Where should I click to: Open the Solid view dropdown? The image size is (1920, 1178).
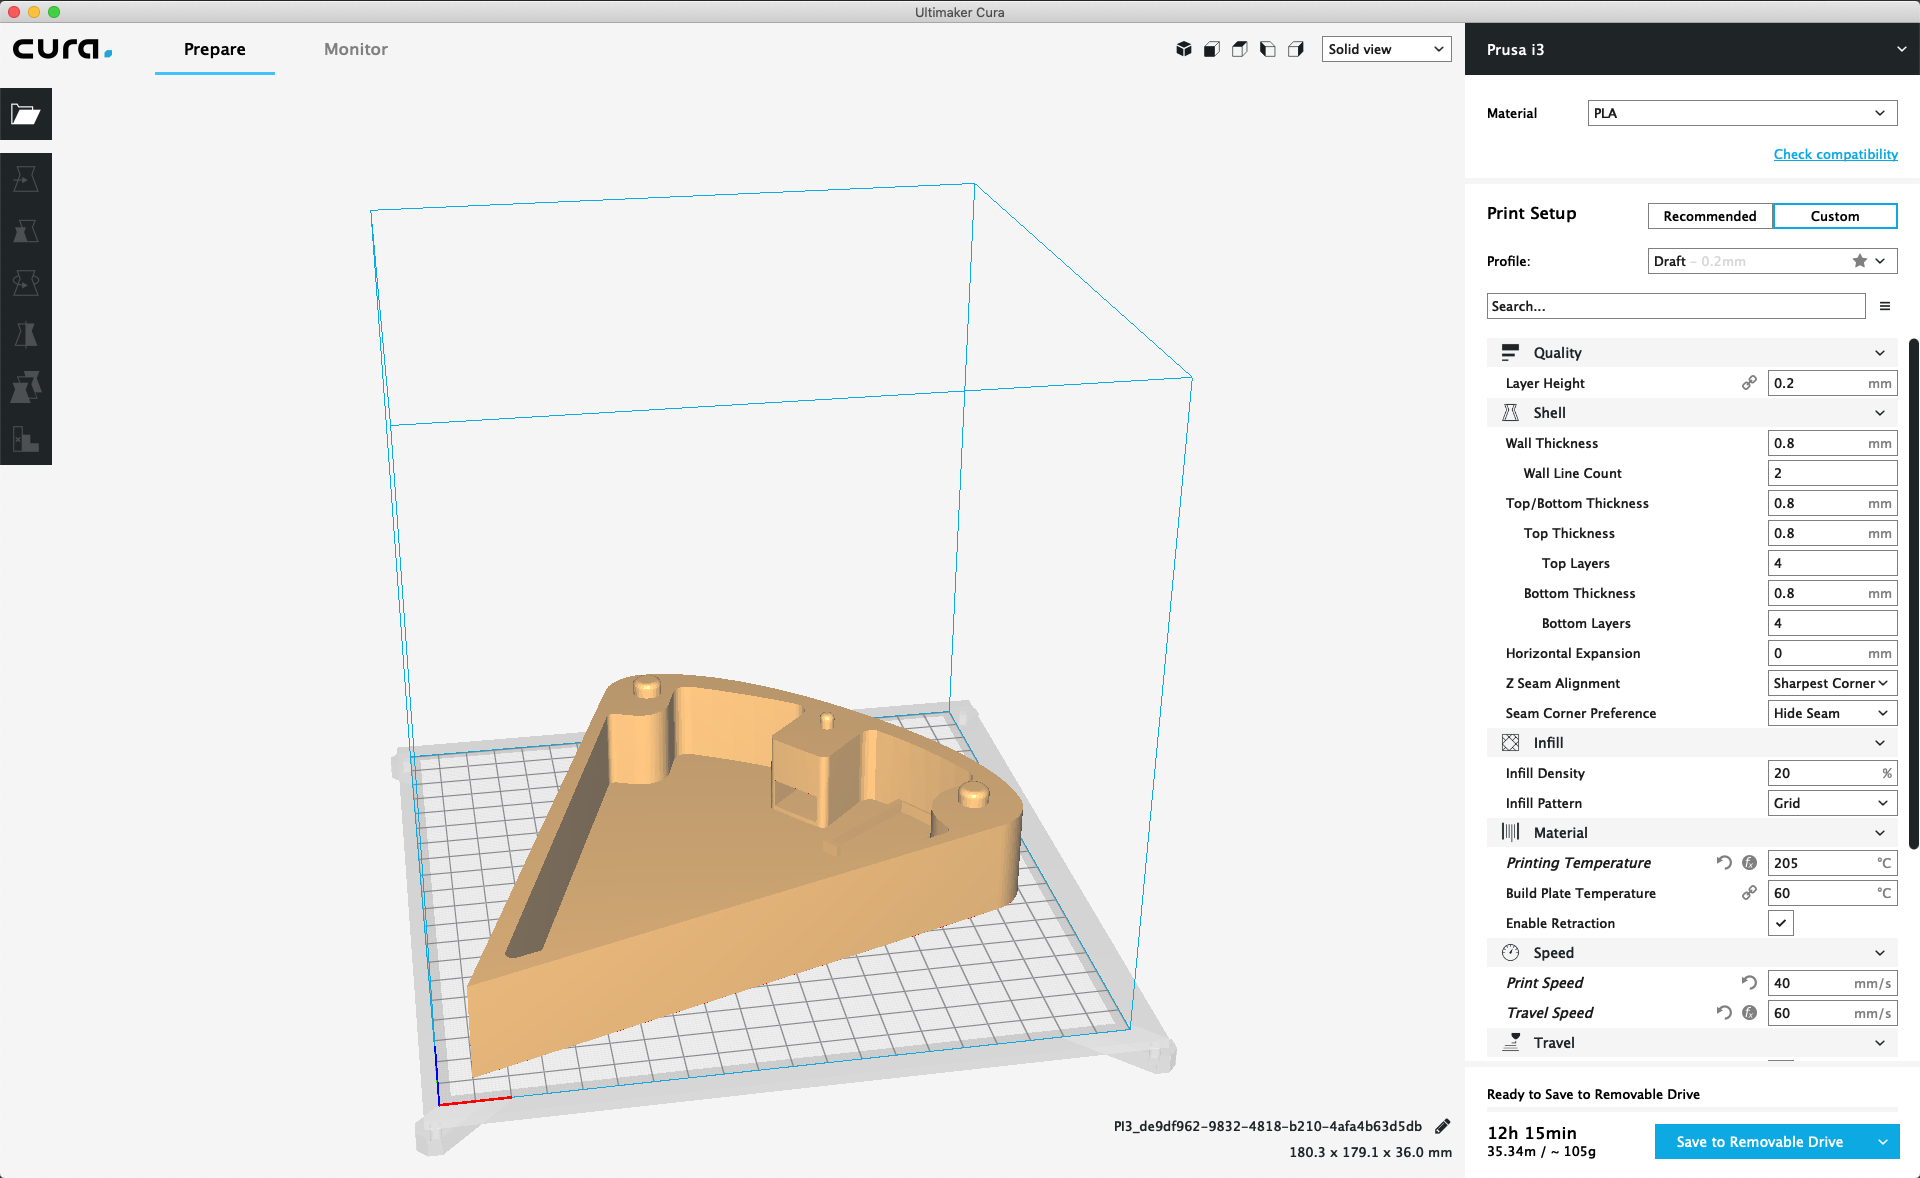tap(1387, 49)
